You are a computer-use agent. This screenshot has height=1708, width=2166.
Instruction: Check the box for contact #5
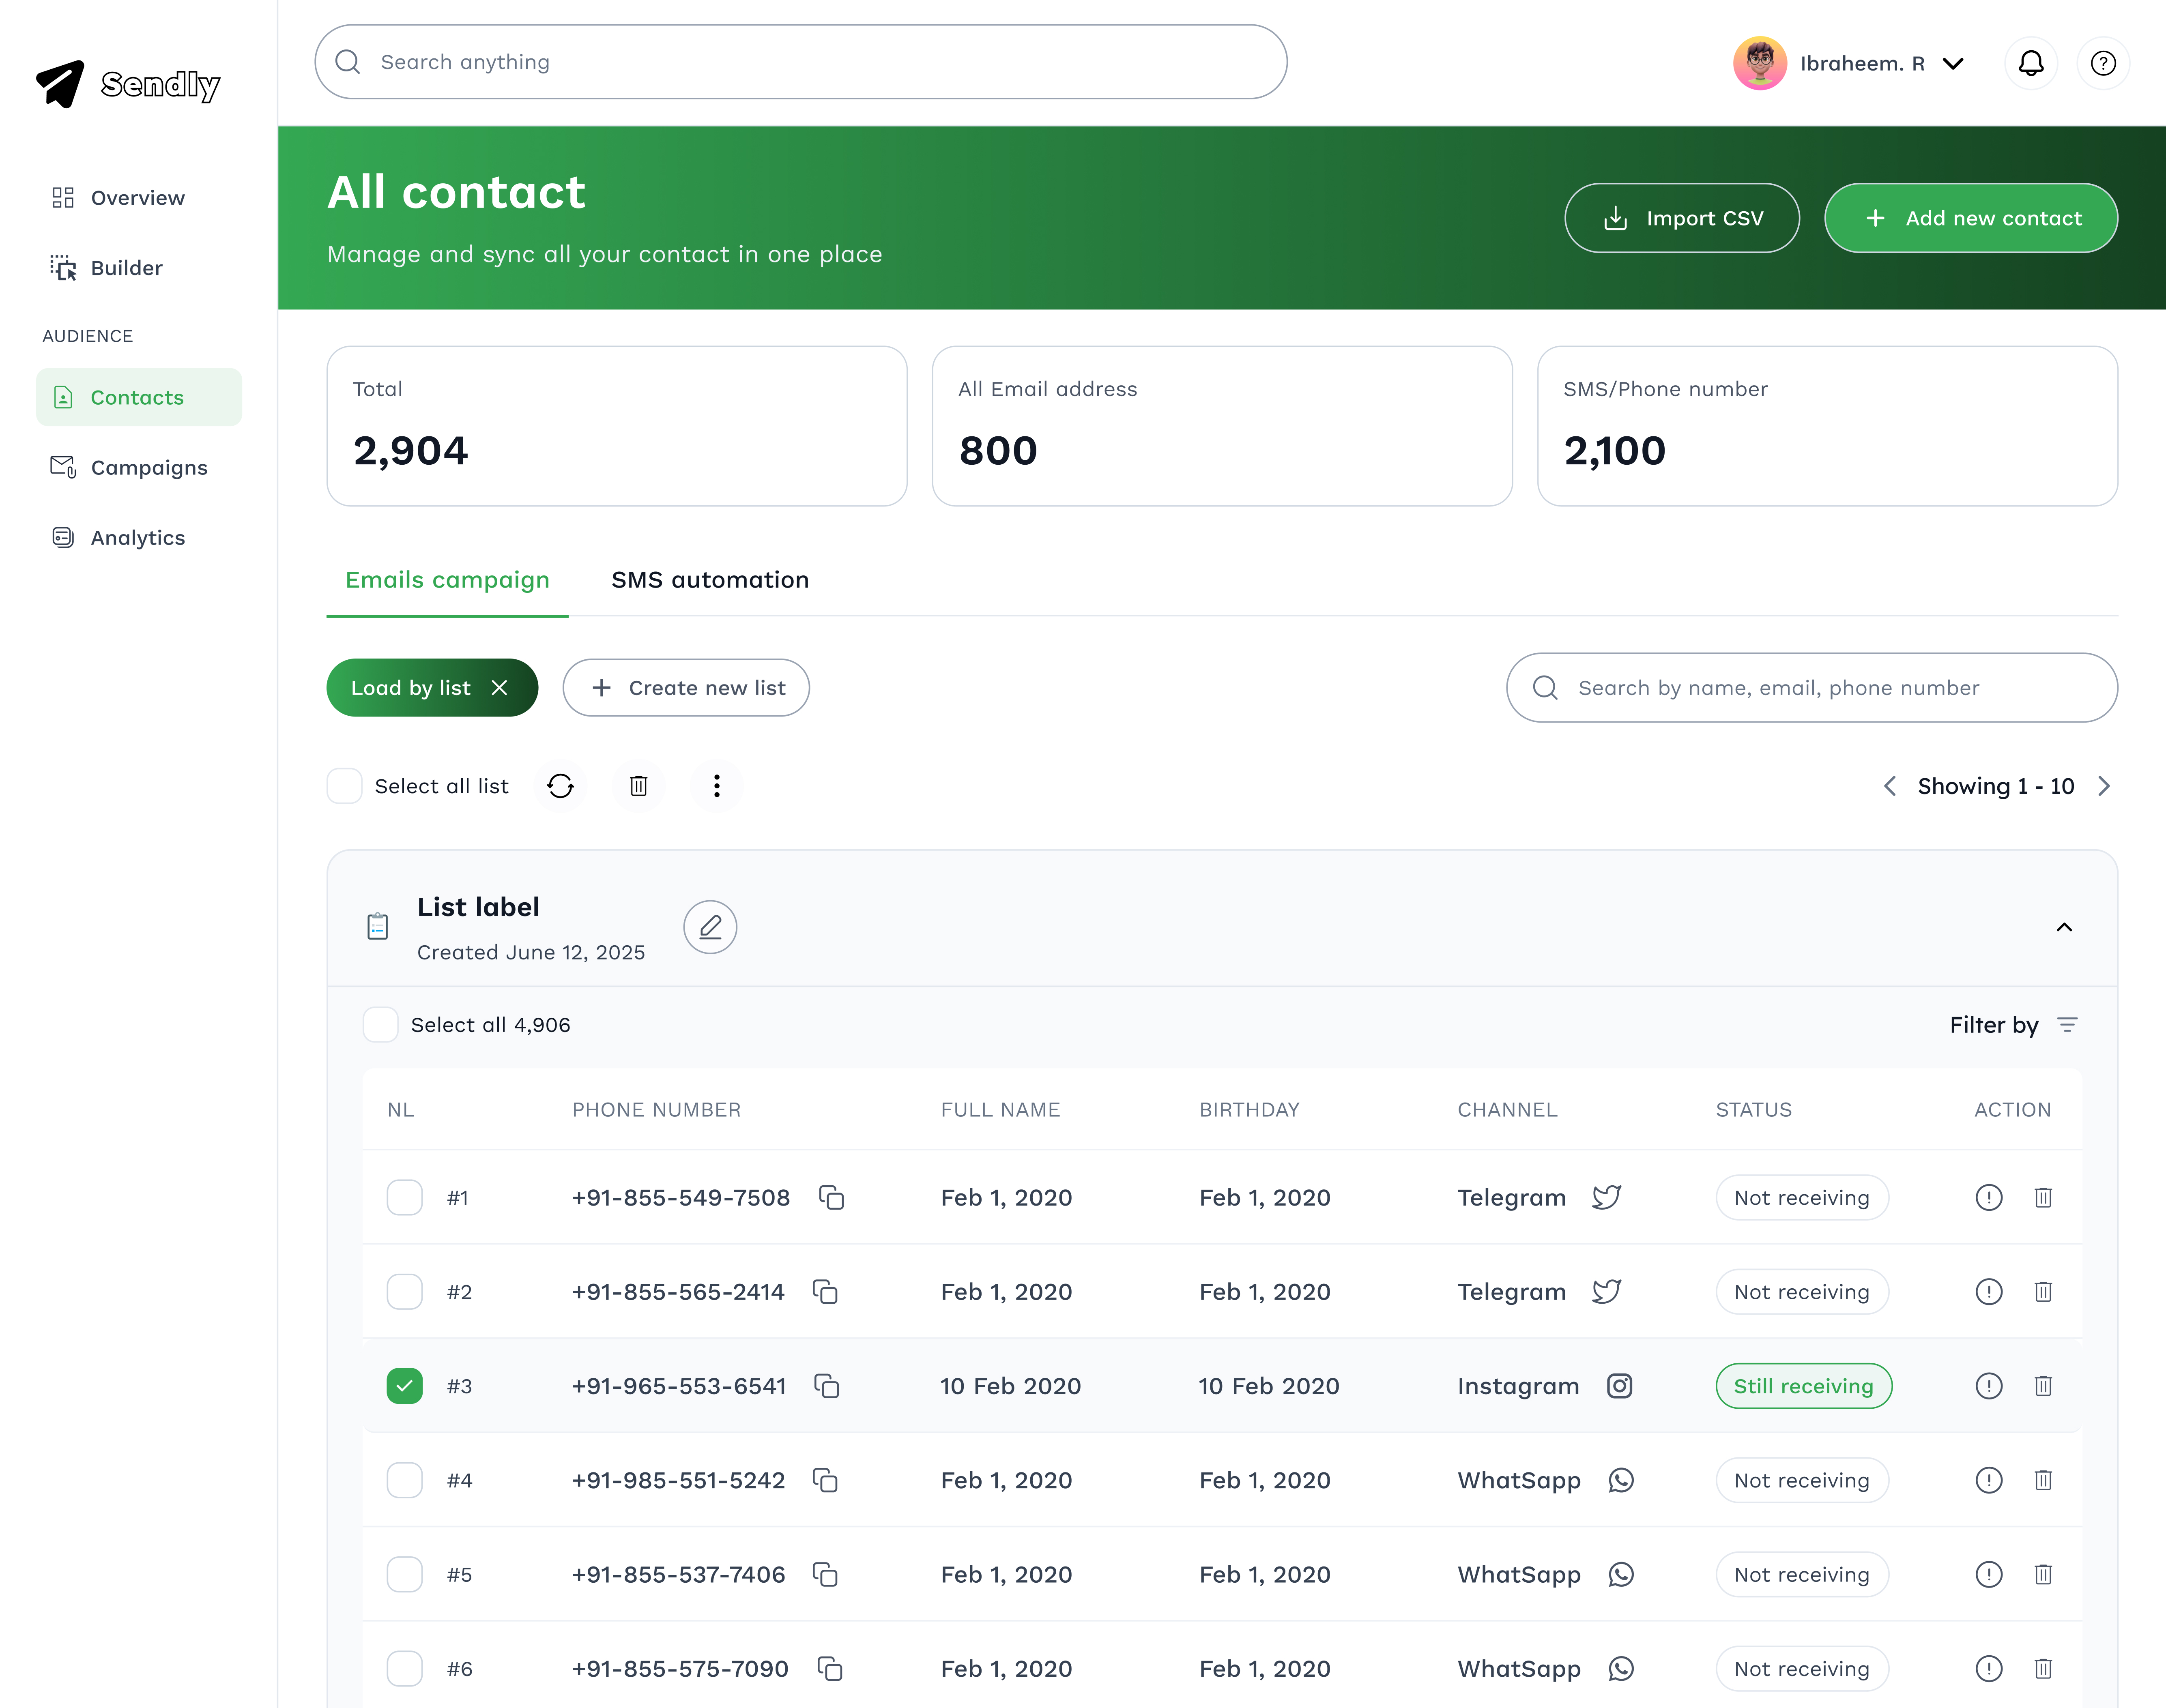point(405,1574)
